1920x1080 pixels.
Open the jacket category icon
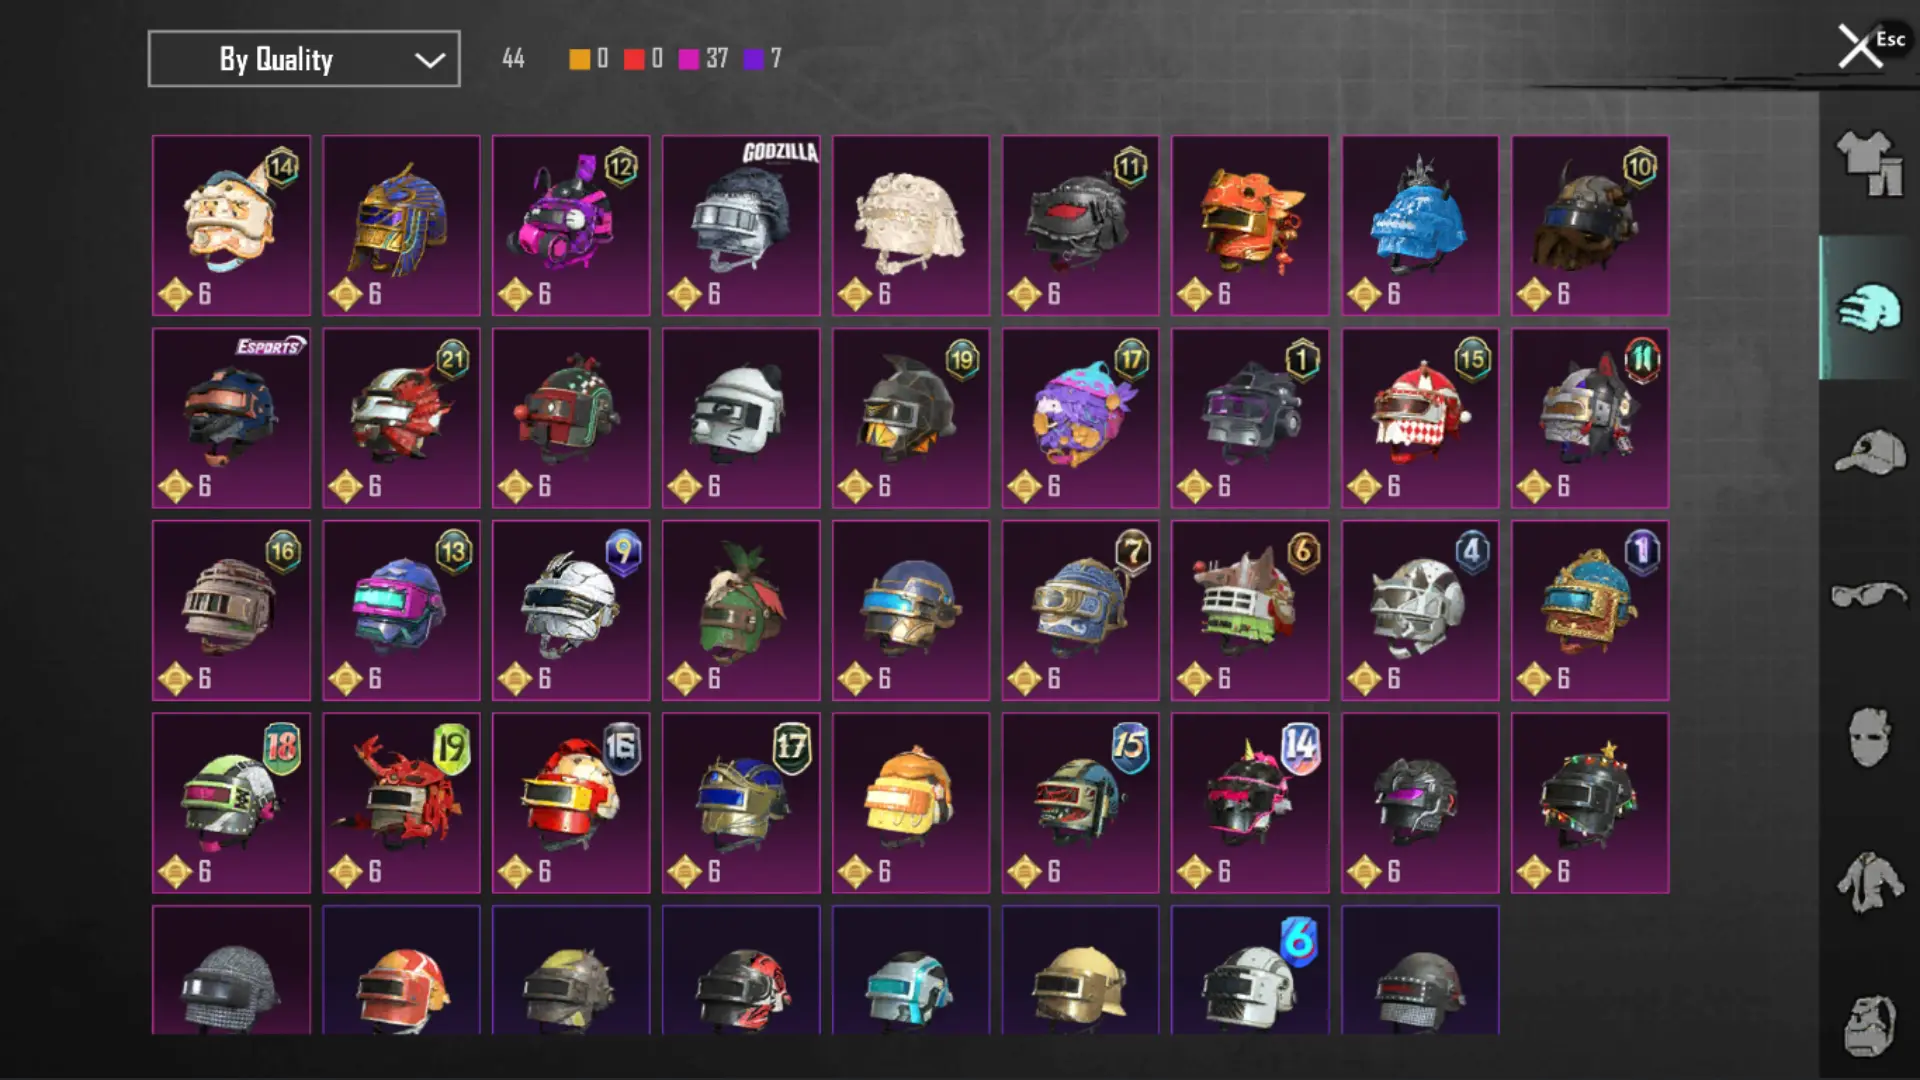coord(1868,882)
